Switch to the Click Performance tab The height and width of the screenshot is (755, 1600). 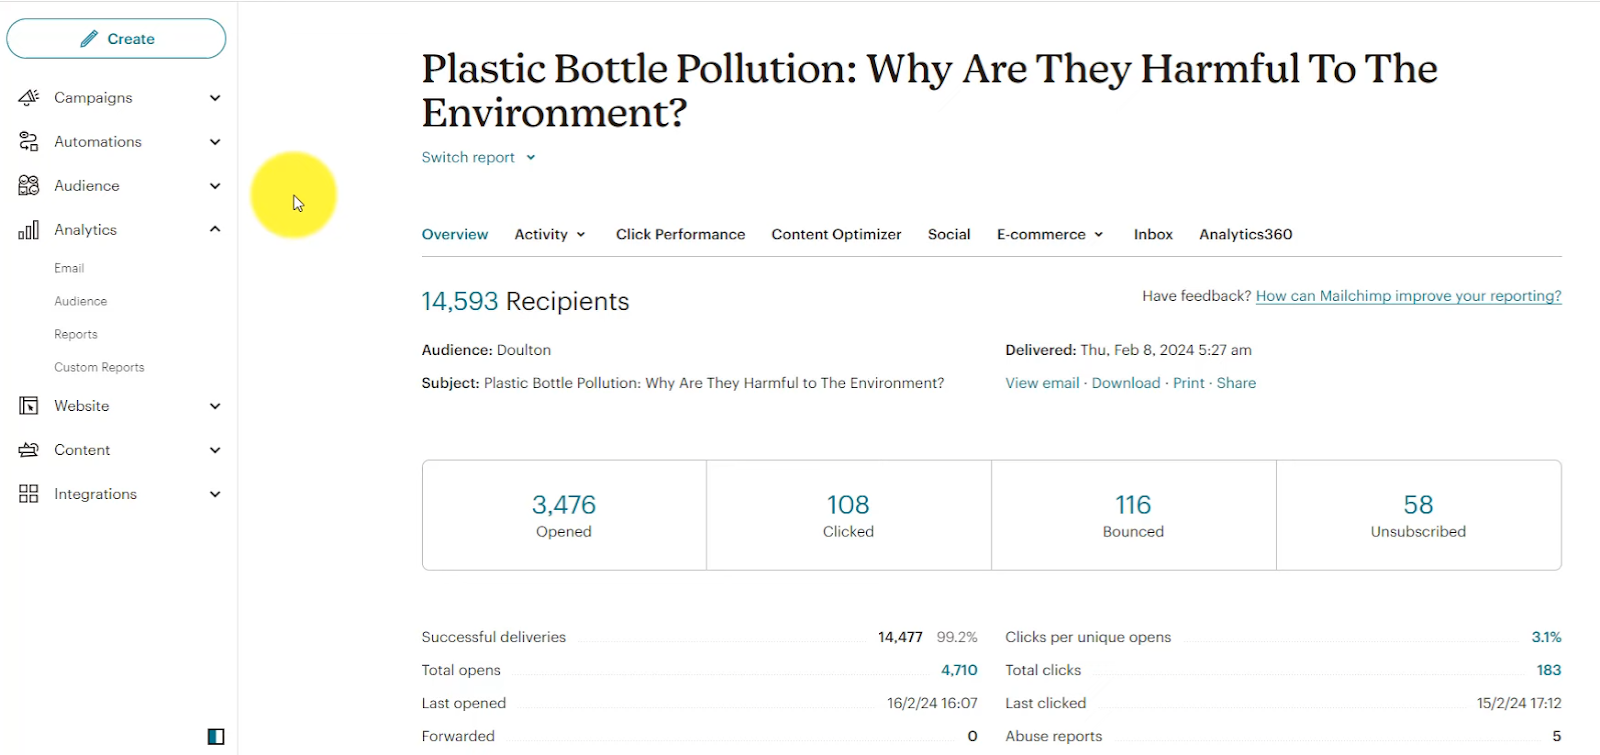[x=680, y=235]
